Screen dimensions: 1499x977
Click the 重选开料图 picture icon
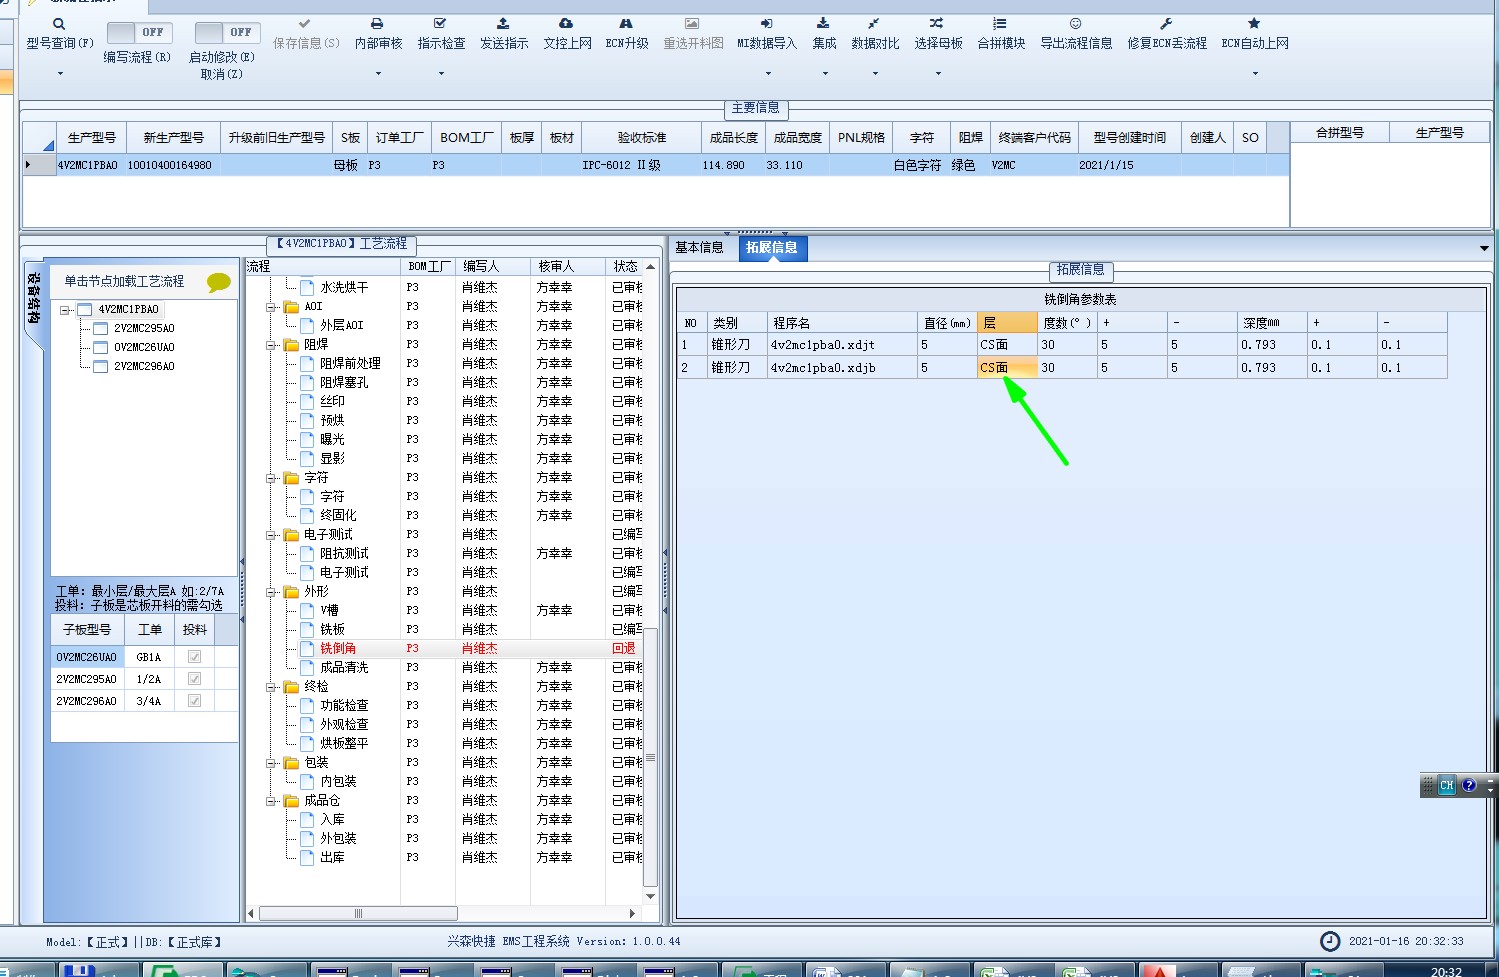click(x=692, y=23)
